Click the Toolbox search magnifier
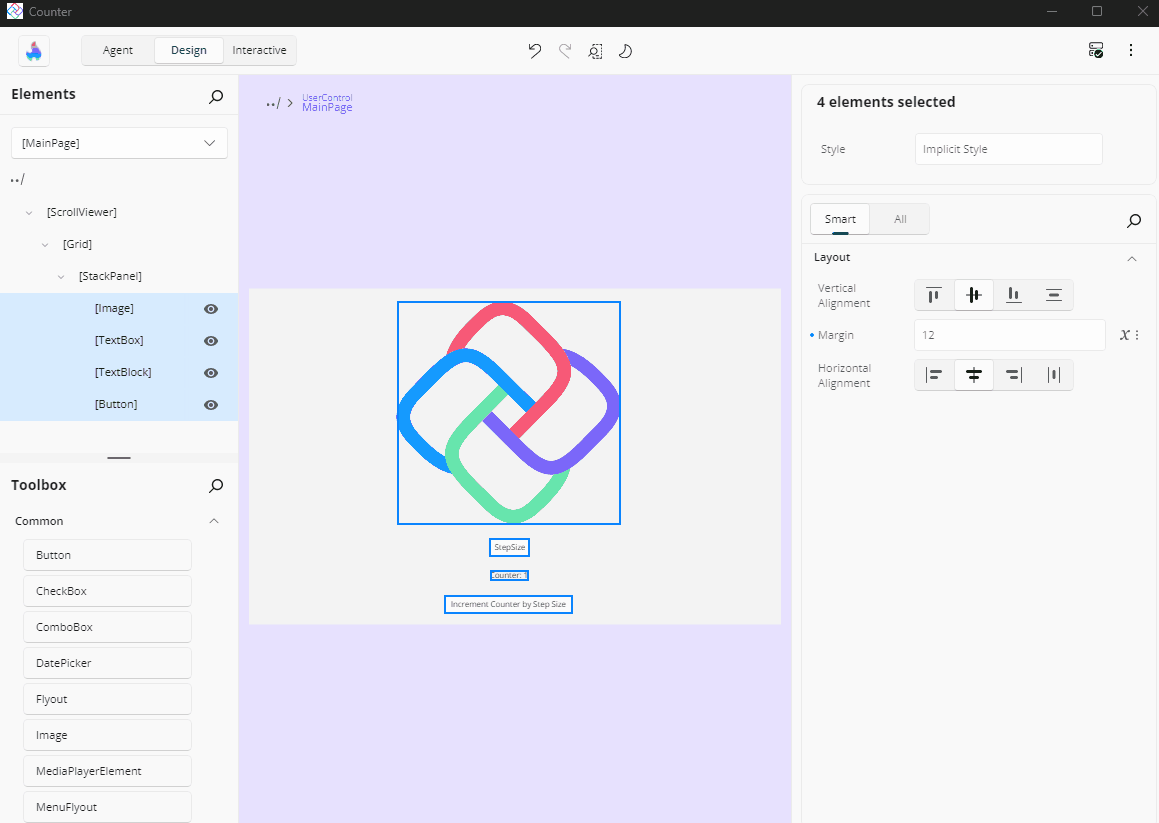1159x823 pixels. (x=216, y=486)
